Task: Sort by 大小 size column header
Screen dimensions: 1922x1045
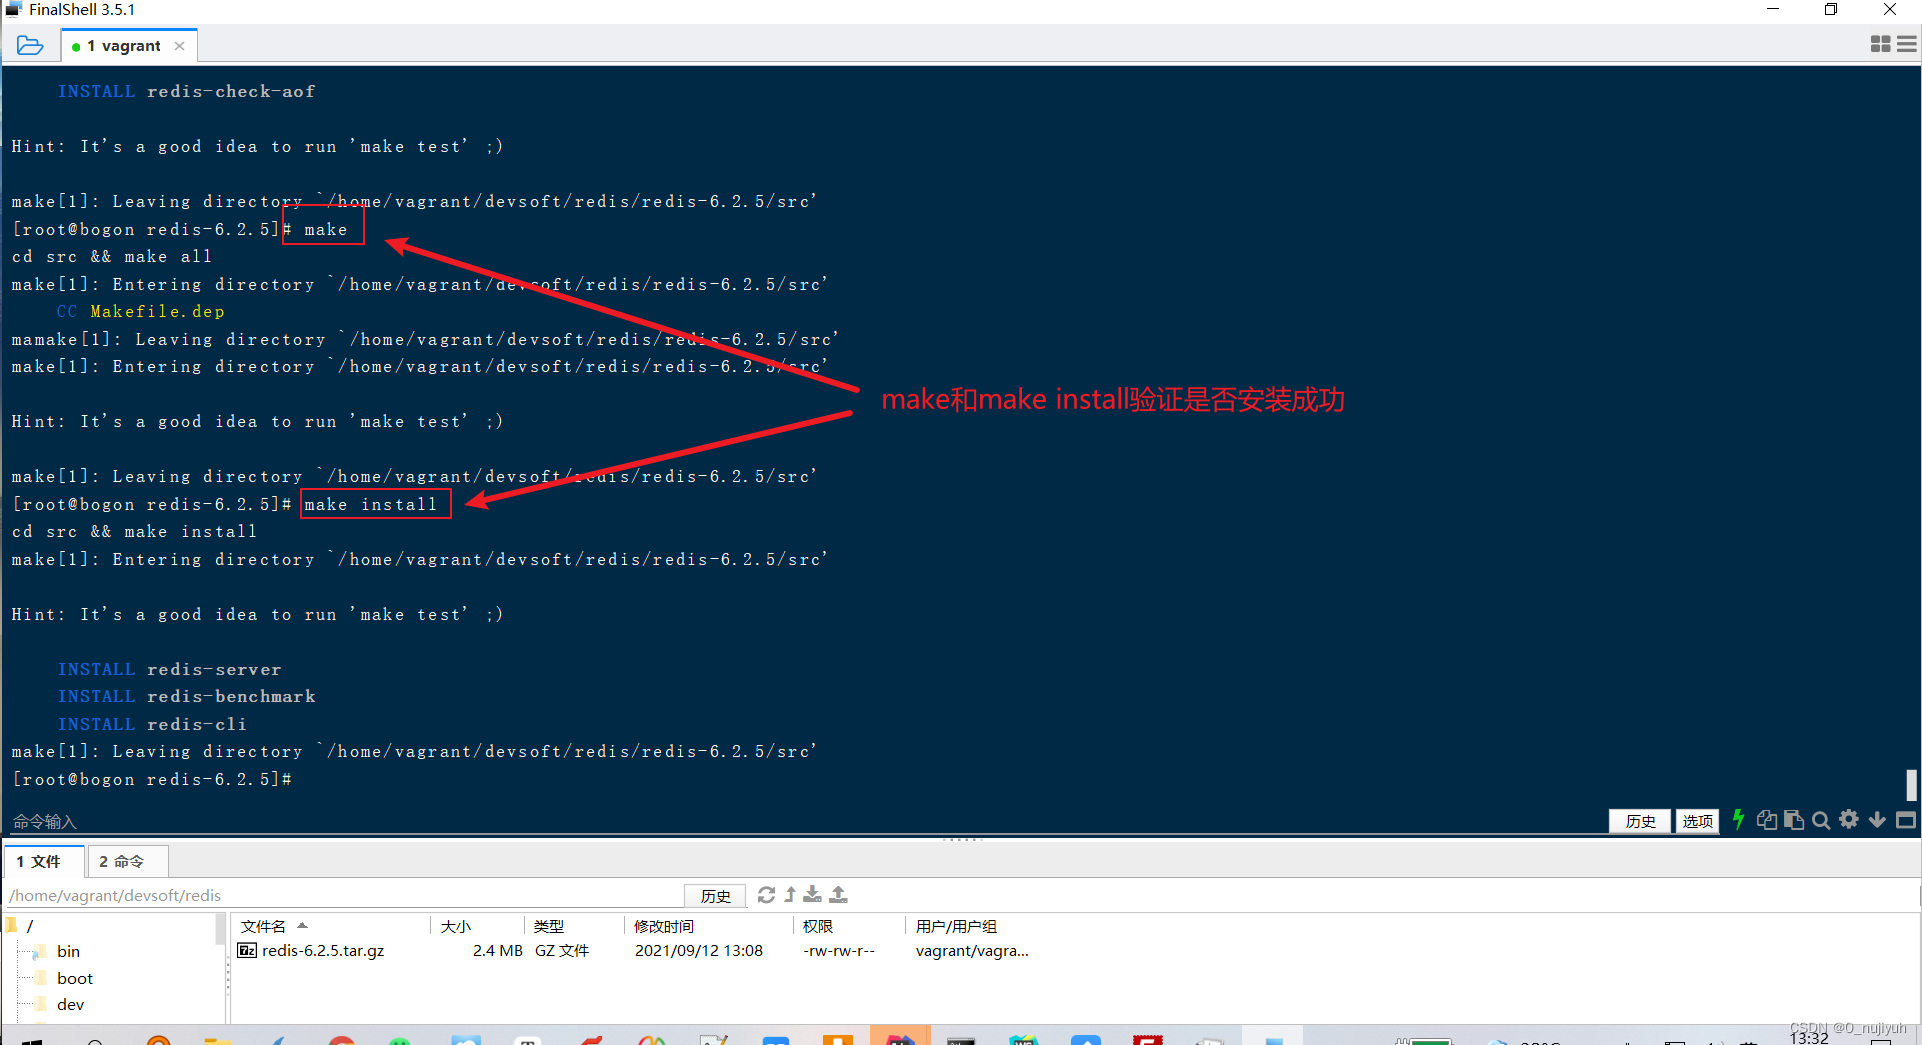Action: (x=476, y=926)
